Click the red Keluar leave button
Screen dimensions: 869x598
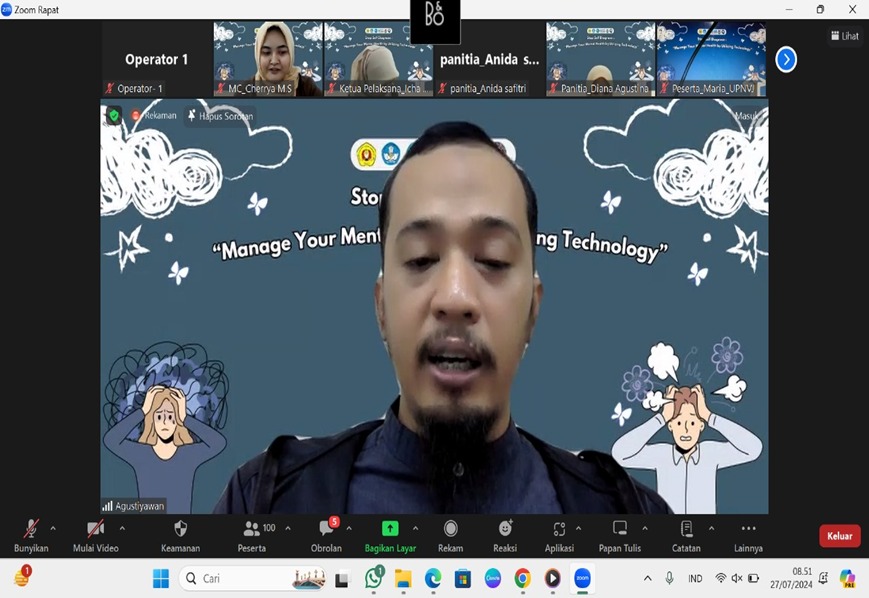[x=839, y=536]
